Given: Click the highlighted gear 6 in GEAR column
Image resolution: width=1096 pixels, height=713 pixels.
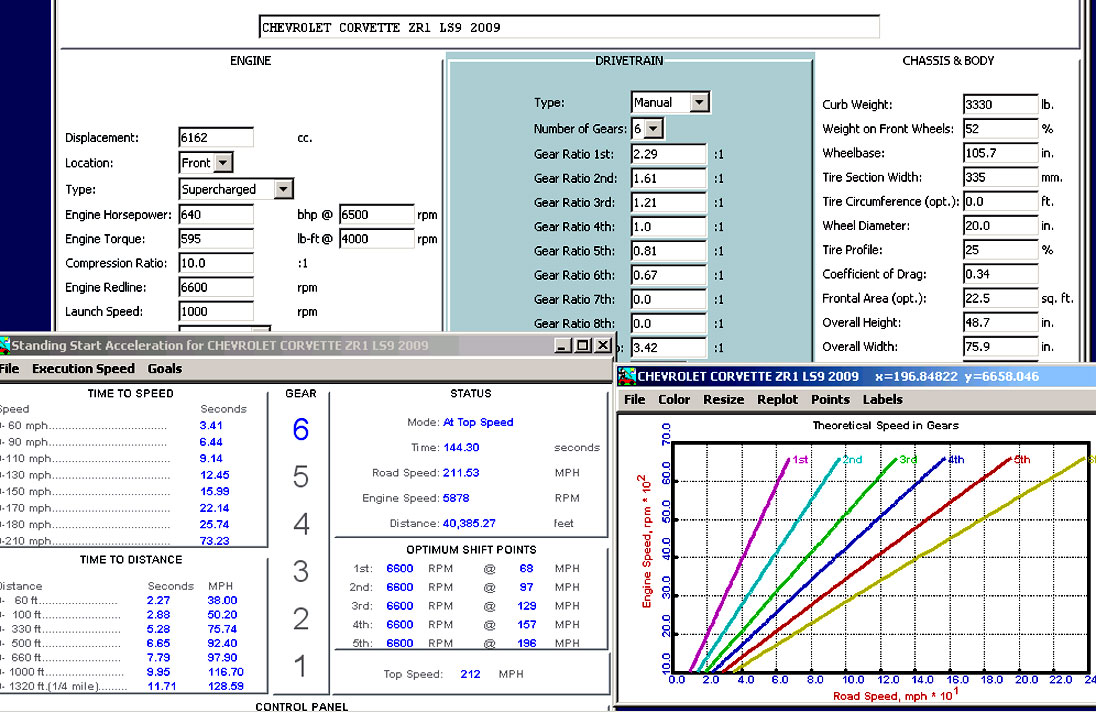Looking at the screenshot, I should click(x=301, y=429).
